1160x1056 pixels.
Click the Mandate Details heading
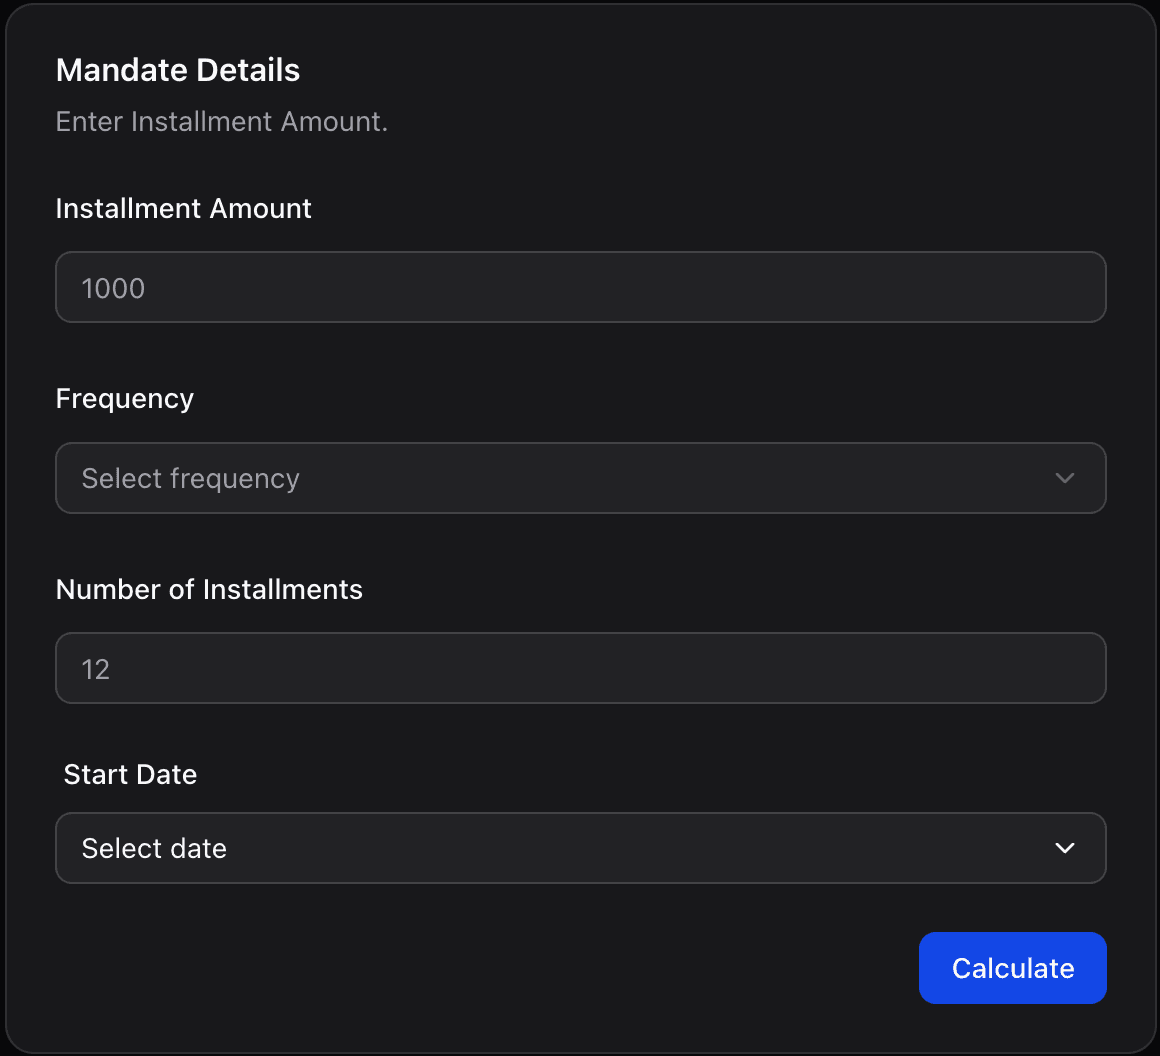click(x=178, y=70)
